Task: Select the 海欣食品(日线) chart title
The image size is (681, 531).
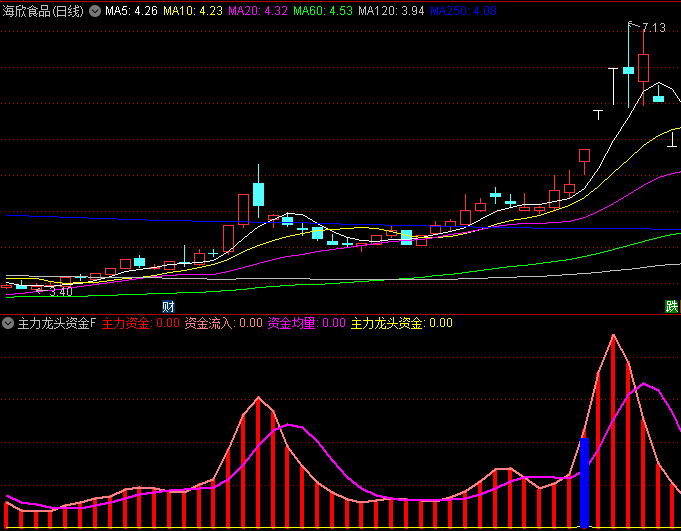Action: (43, 11)
